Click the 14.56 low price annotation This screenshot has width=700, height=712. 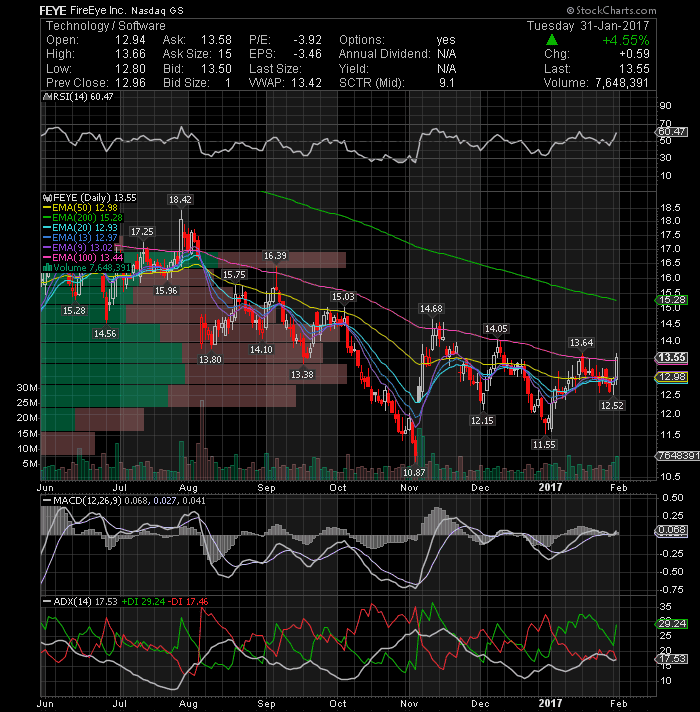(x=105, y=334)
